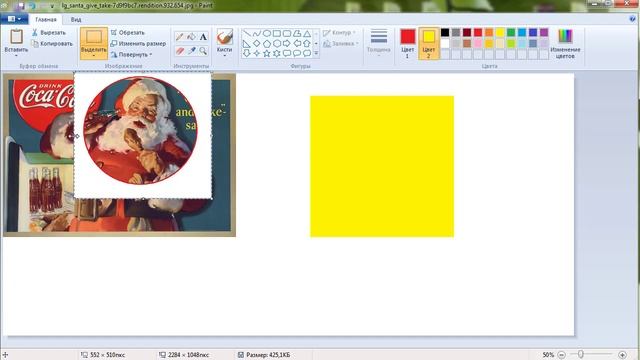Image resolution: width=640 pixels, height=360 pixels.
Task: Choose the Pentagon shape
Action: point(267,43)
